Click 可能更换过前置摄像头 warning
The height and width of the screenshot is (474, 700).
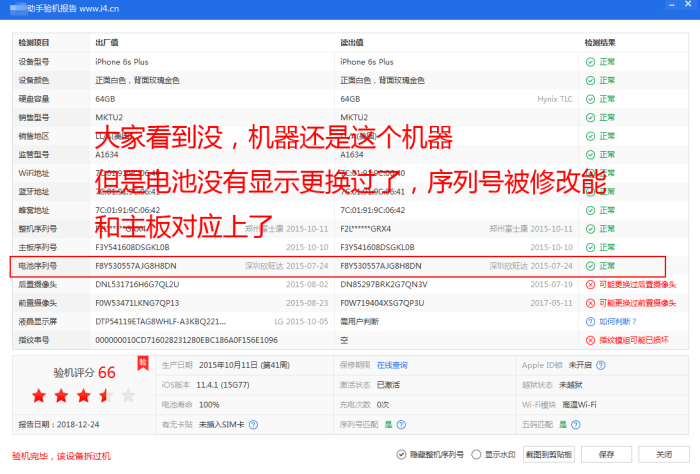638,303
